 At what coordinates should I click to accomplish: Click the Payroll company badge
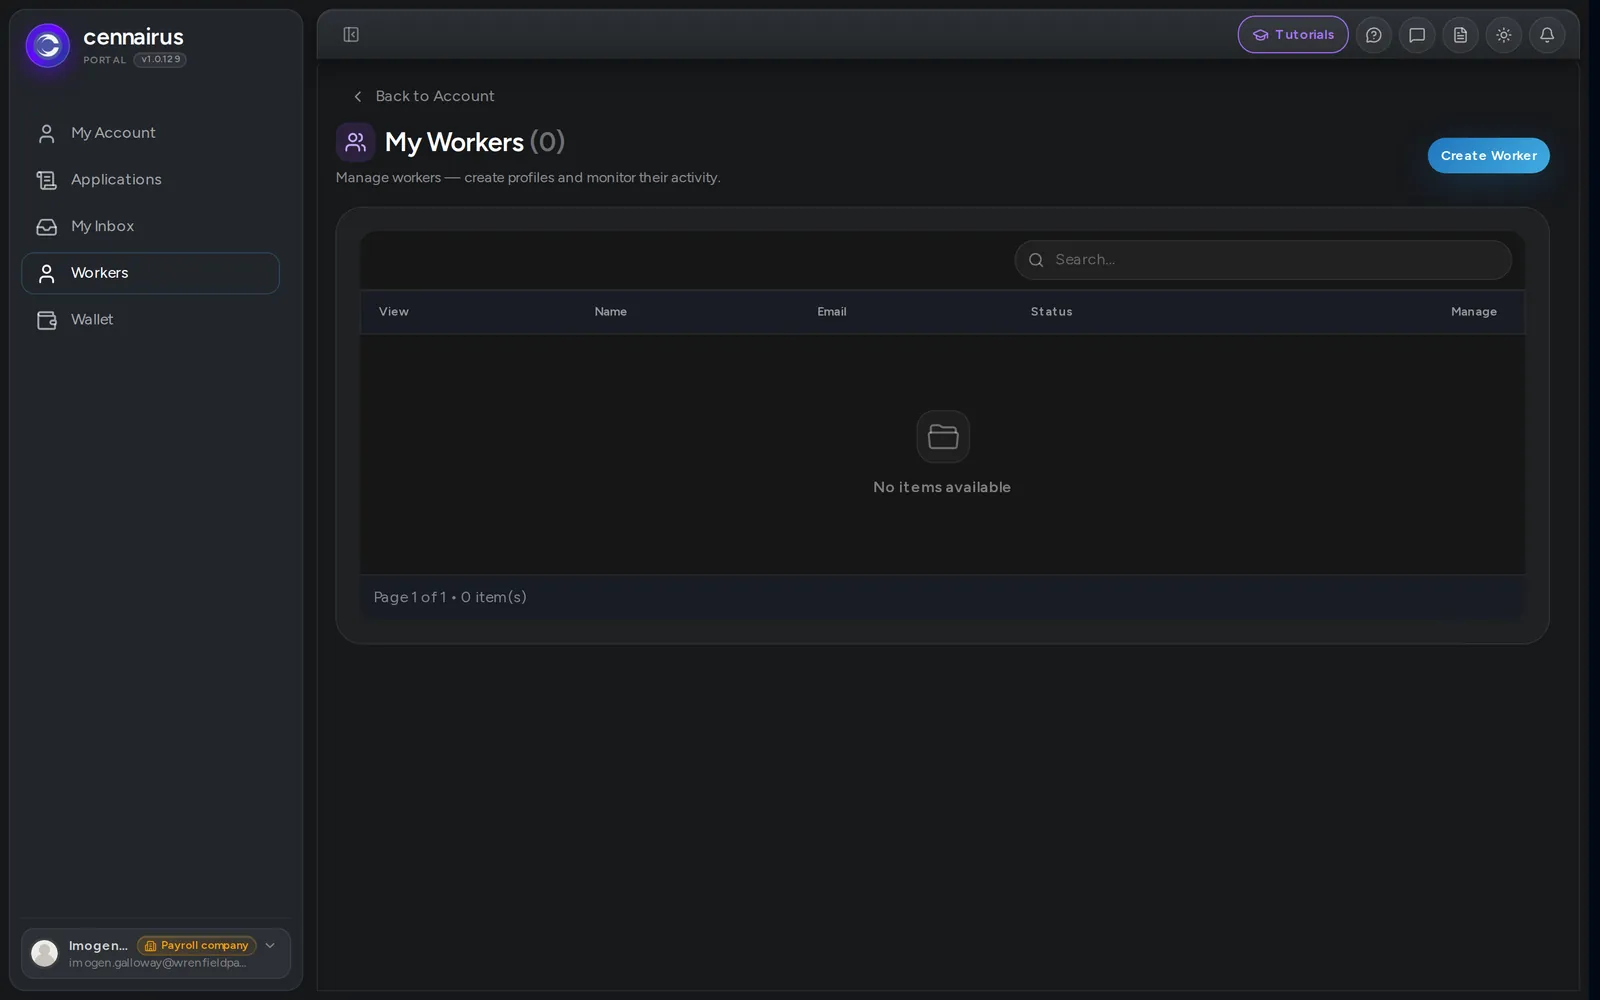197,946
